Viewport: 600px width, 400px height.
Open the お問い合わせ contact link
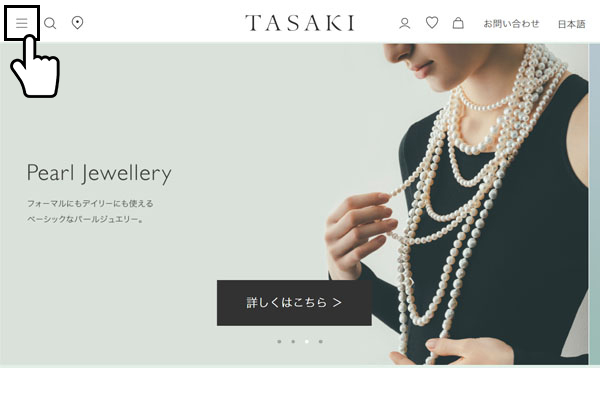[511, 24]
